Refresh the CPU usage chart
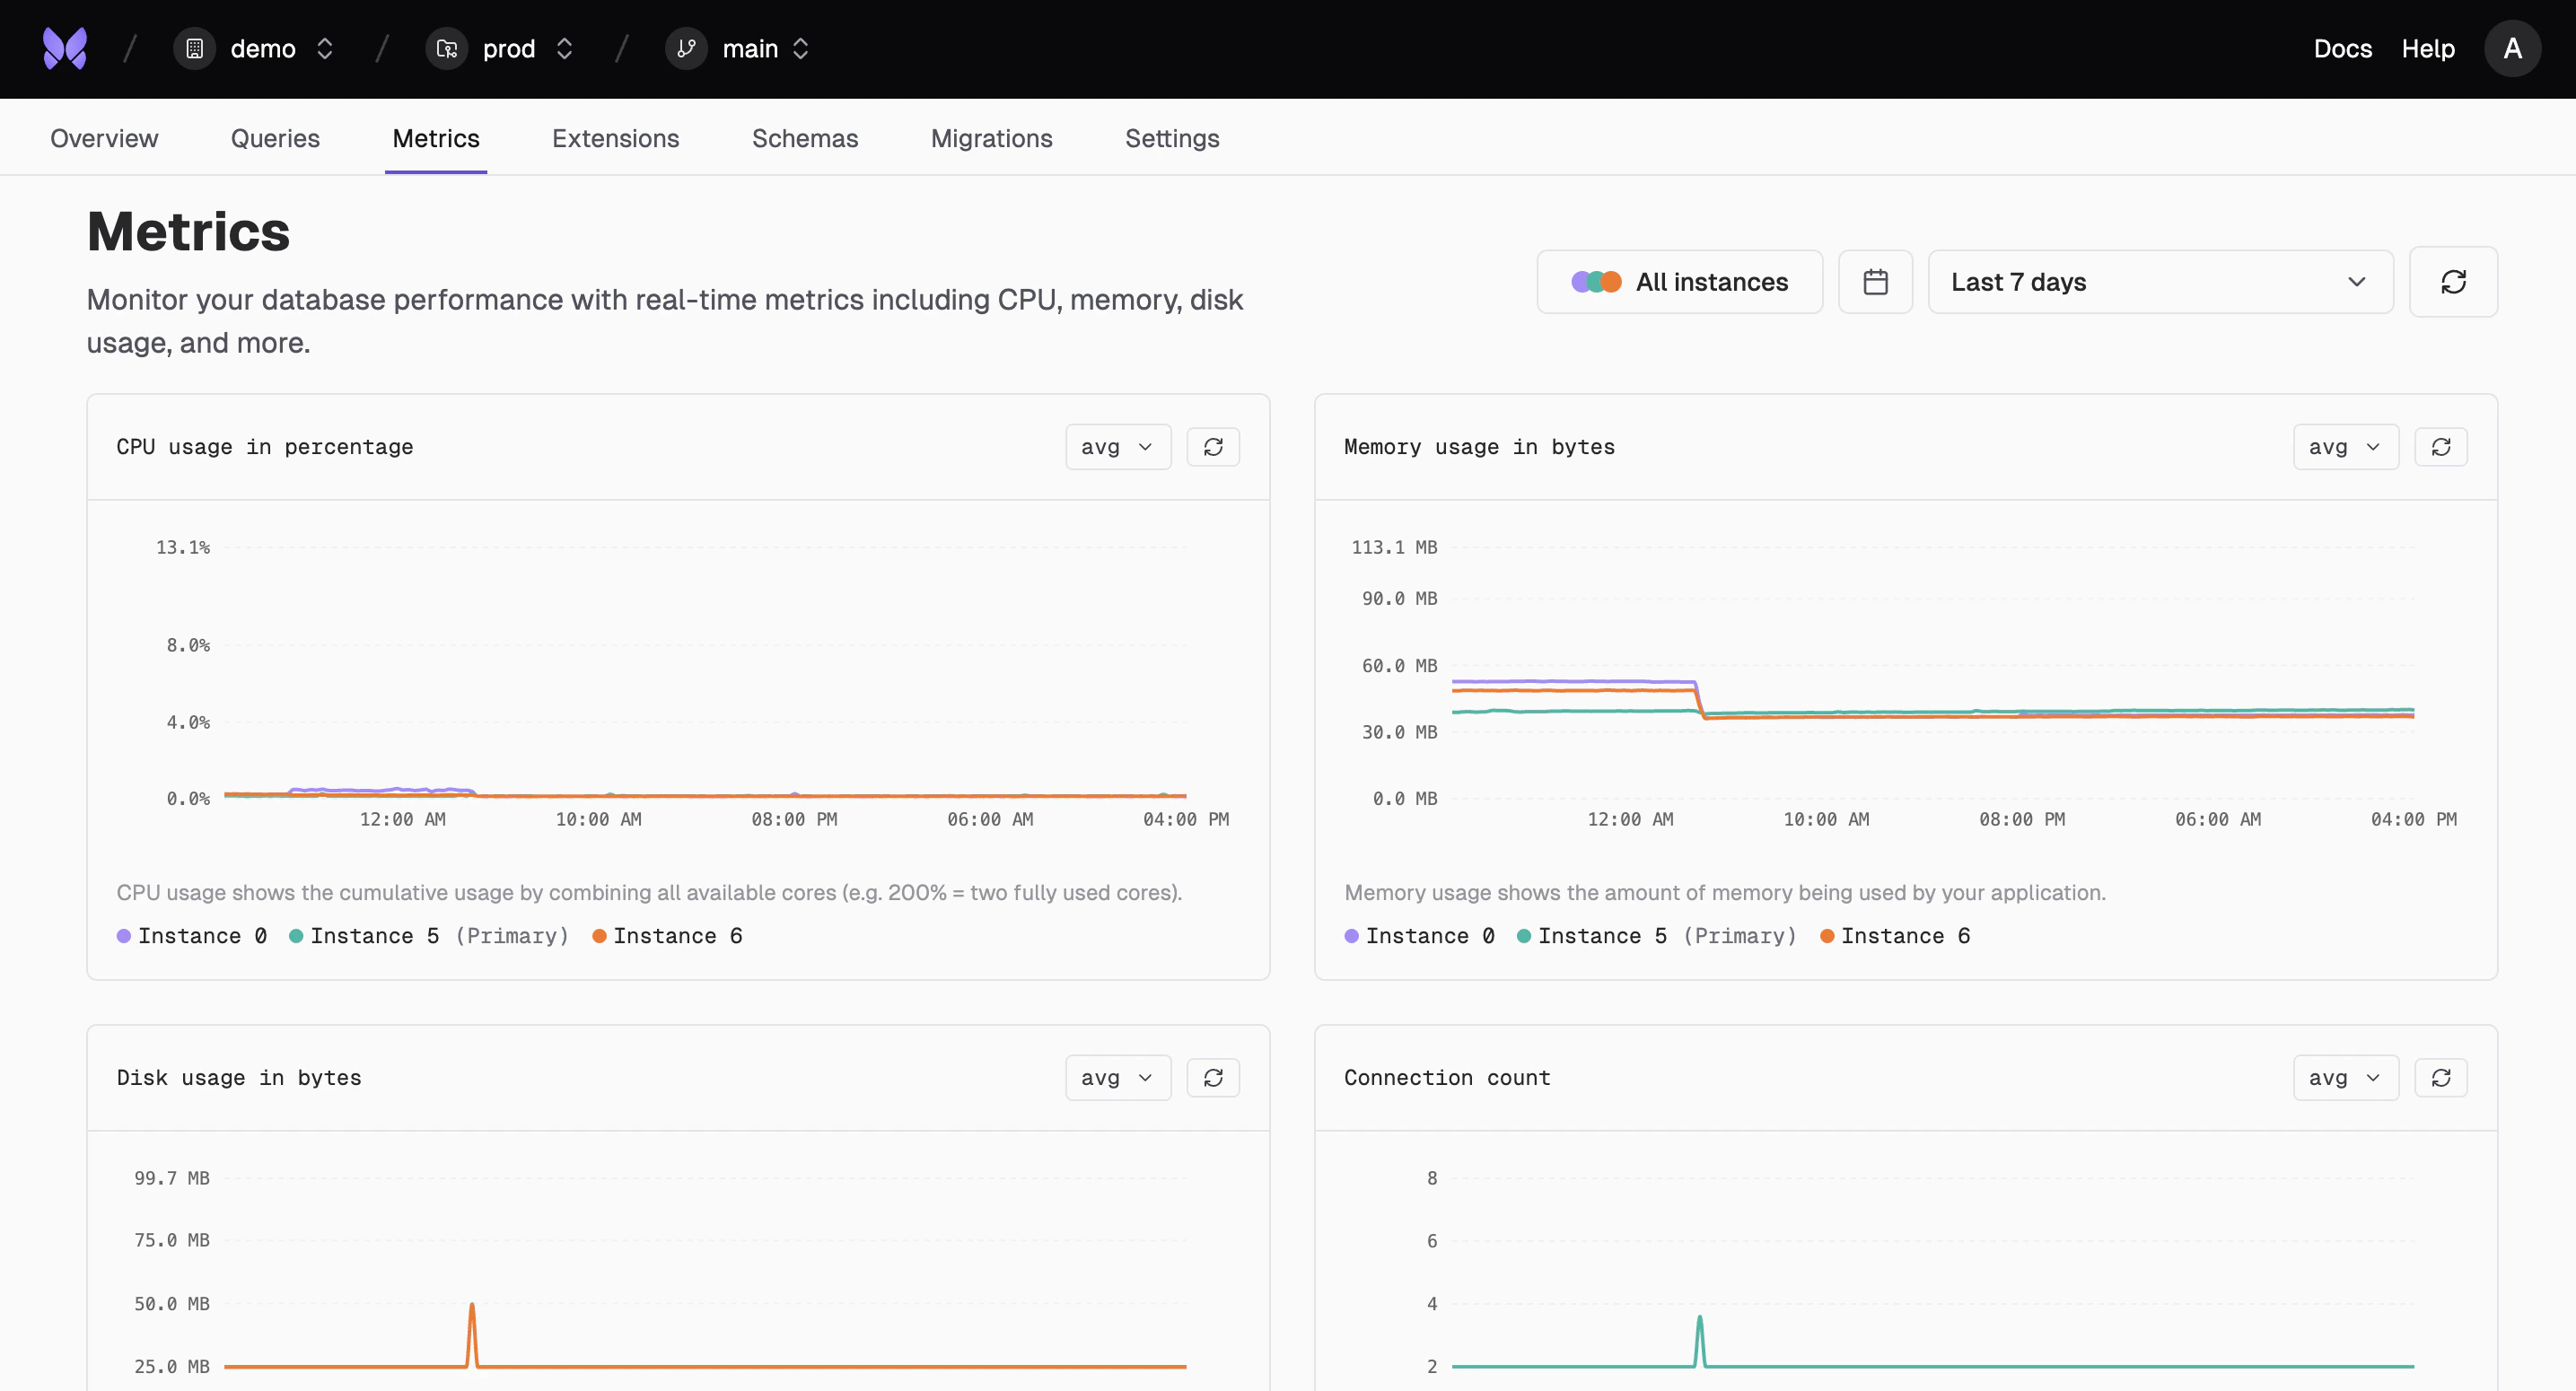Image resolution: width=2576 pixels, height=1391 pixels. 1213,447
